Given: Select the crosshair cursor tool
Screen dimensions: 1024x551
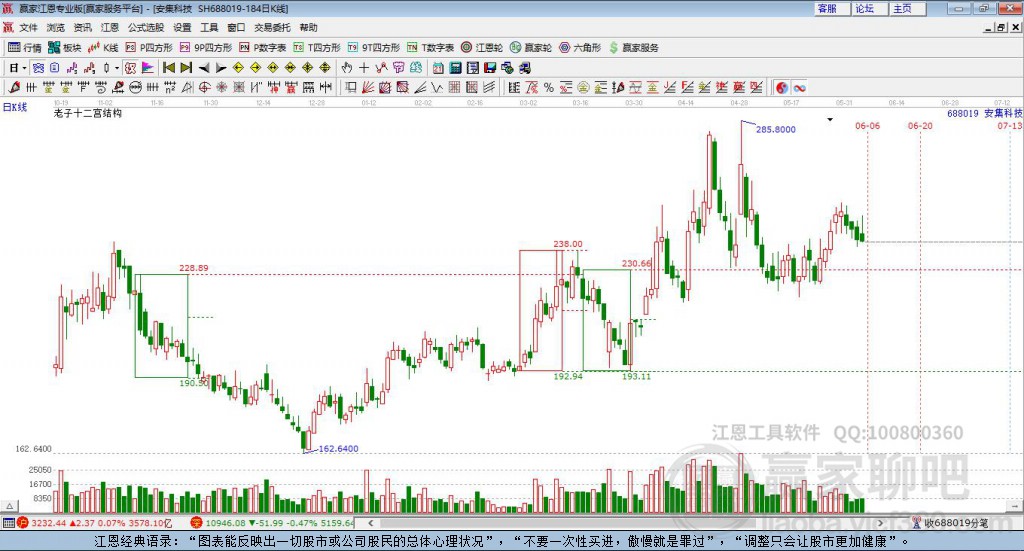Looking at the screenshot, I should [364, 68].
